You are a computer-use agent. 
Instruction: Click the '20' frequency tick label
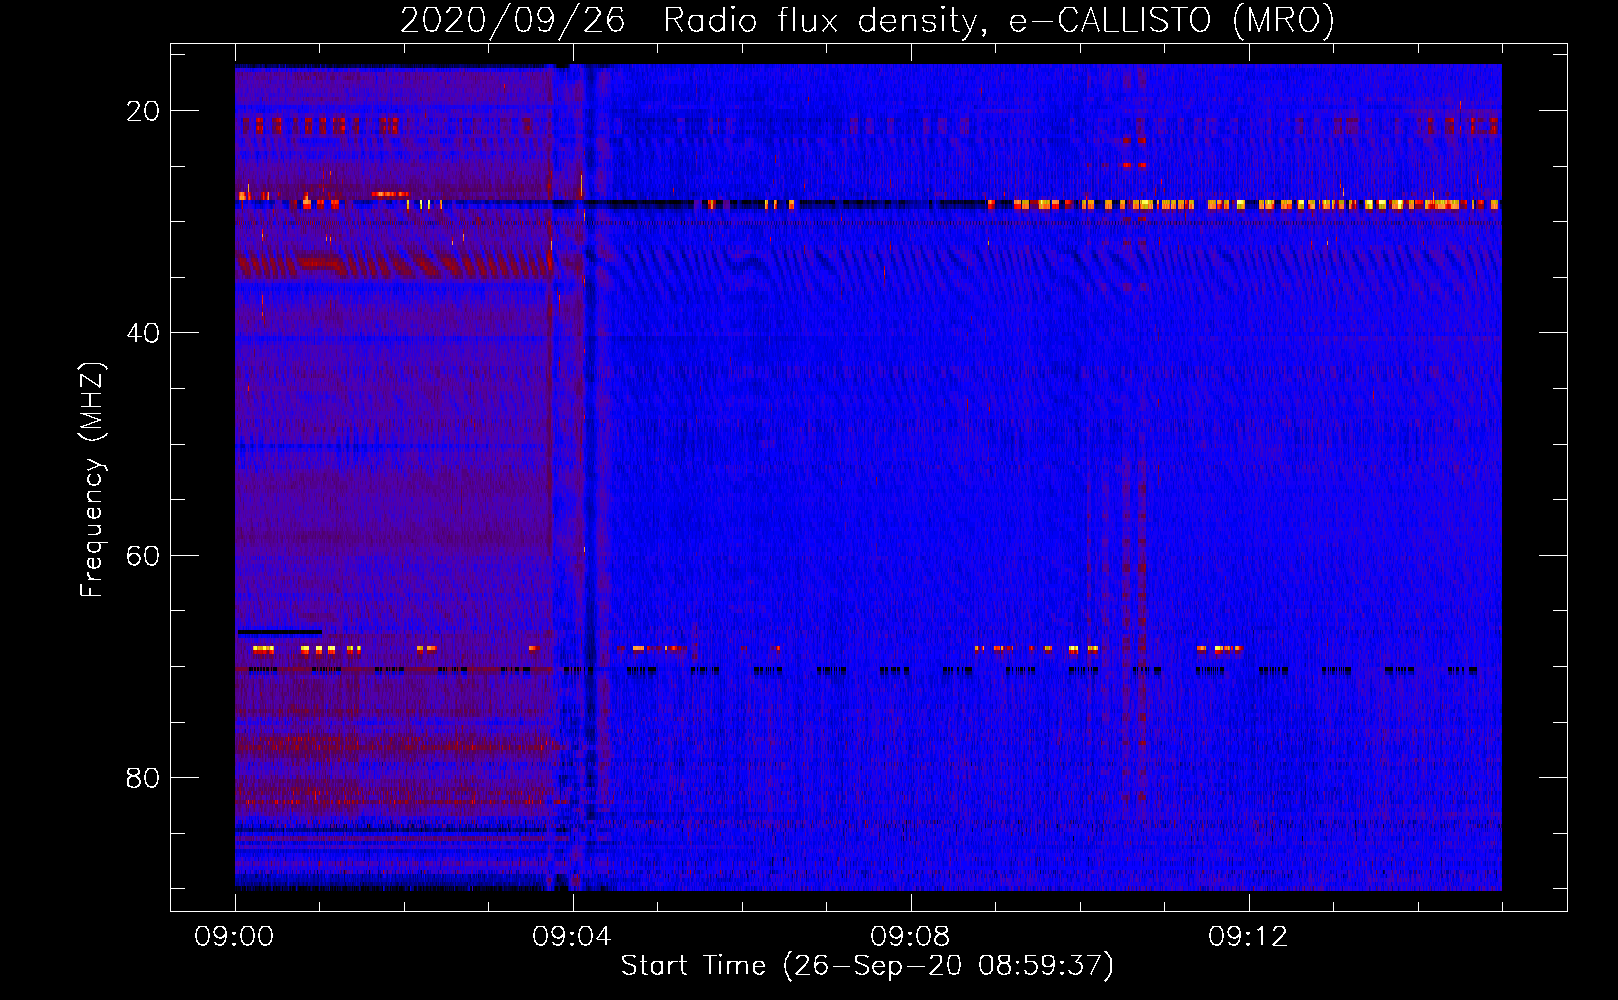tap(143, 111)
